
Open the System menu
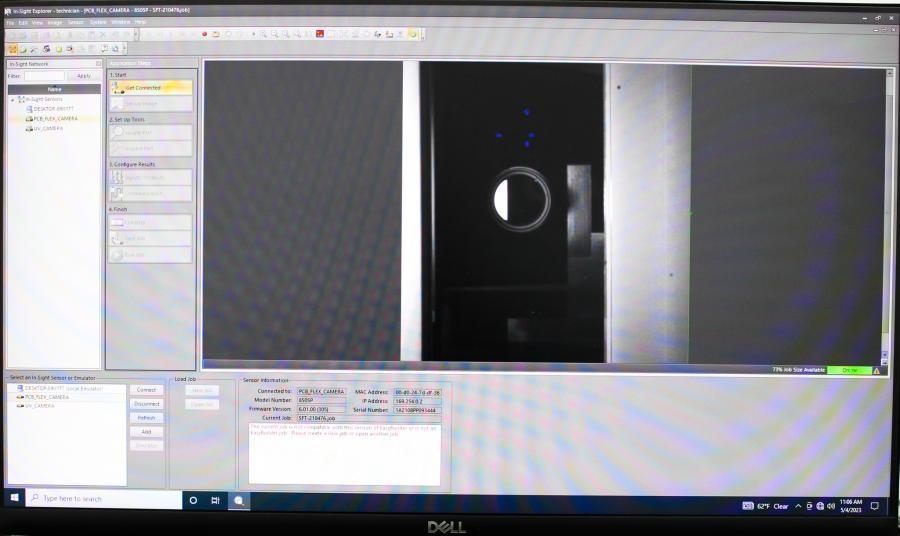(x=98, y=22)
